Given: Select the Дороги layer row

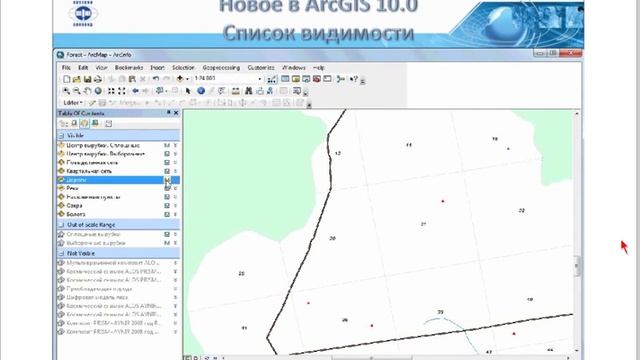Looking at the screenshot, I should [x=118, y=180].
